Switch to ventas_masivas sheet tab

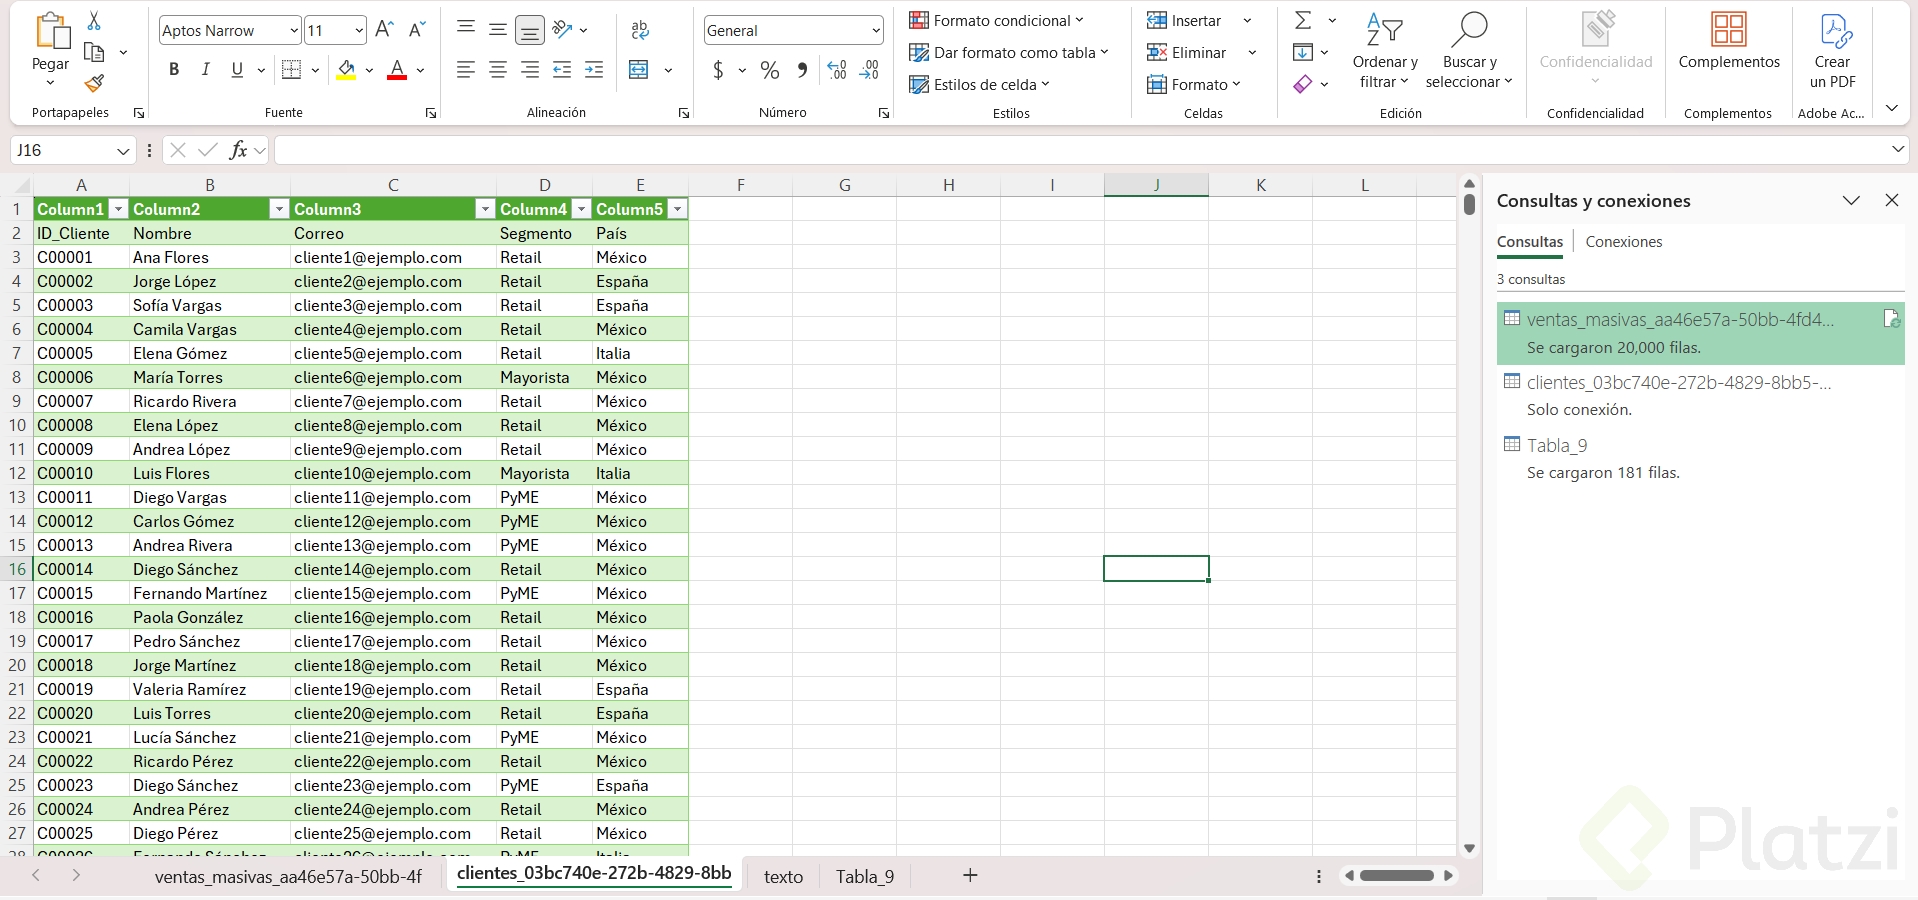pyautogui.click(x=288, y=877)
